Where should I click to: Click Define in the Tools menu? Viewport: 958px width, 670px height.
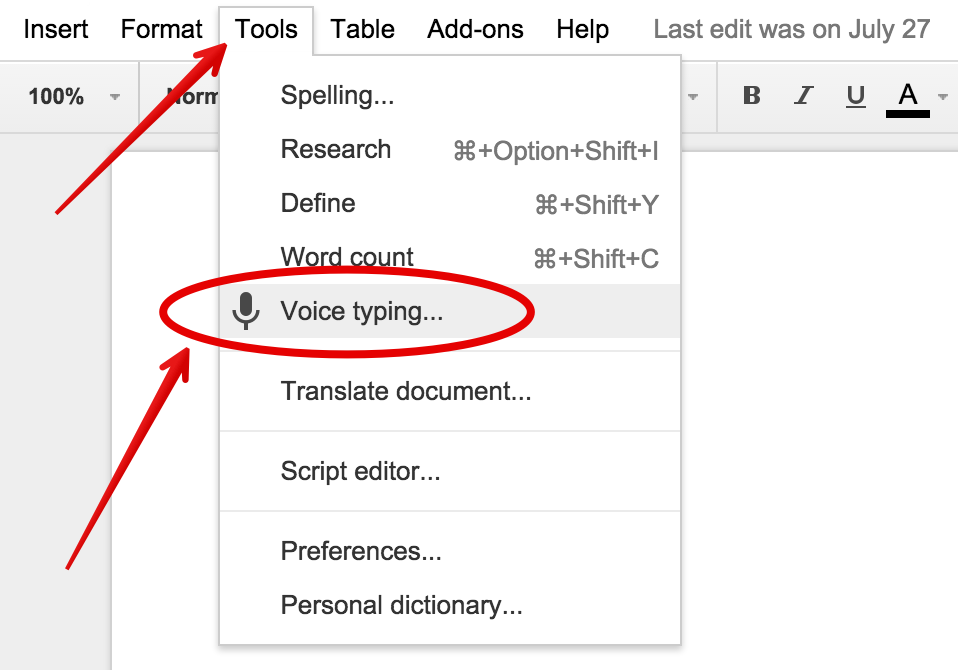coord(318,204)
